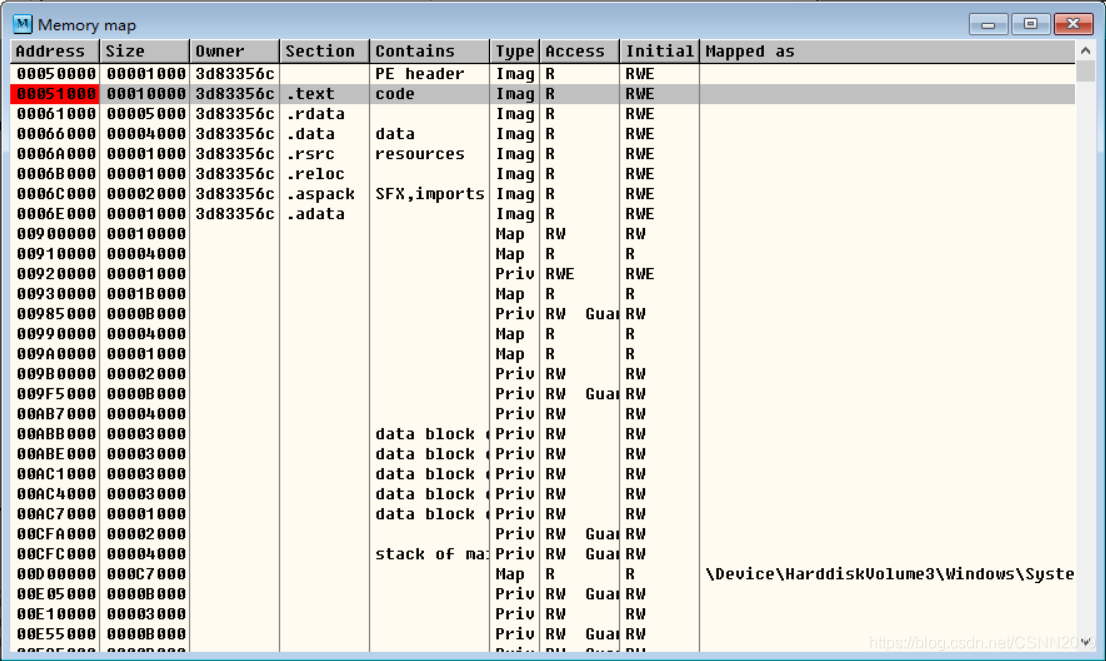Select the row at address 00D00000
Viewport: 1106px width, 661px height.
(x=542, y=574)
